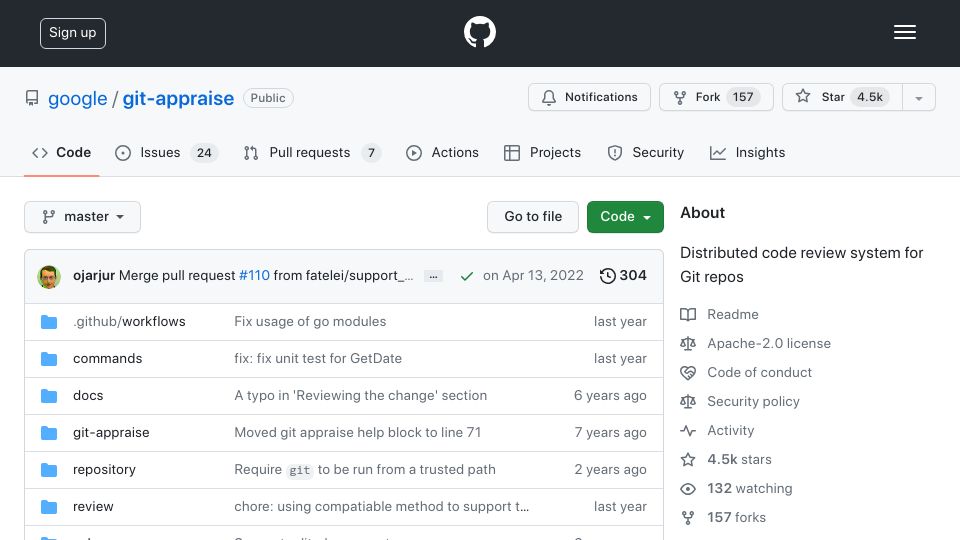Image resolution: width=960 pixels, height=540 pixels.
Task: Click the Sign up button
Action: pyautogui.click(x=73, y=33)
